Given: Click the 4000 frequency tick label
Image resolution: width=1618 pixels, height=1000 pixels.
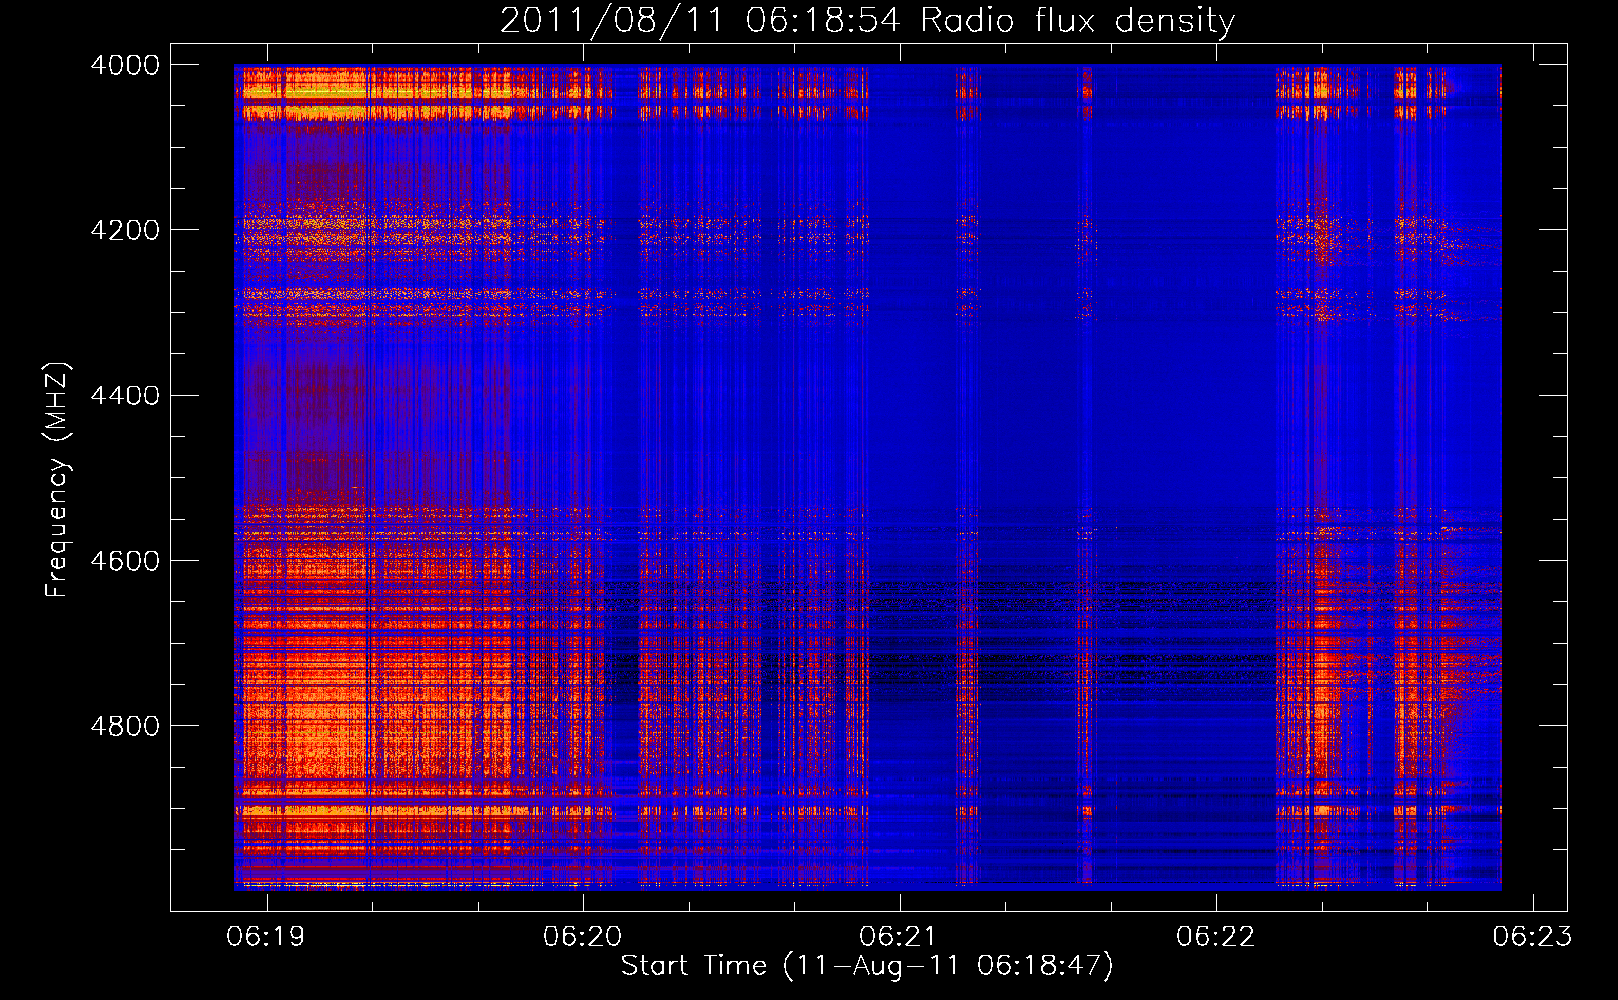Looking at the screenshot, I should [x=125, y=65].
